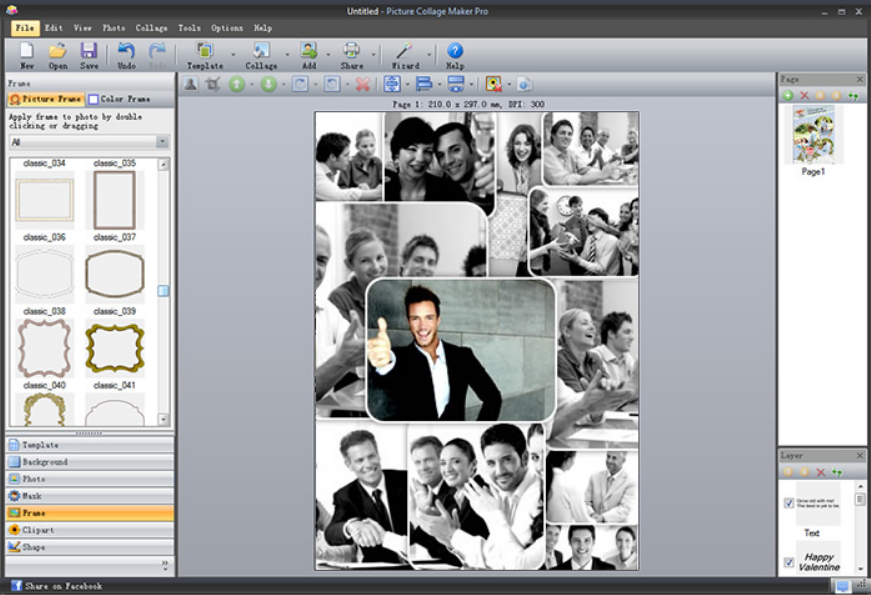Click the last edit toolbar page icon
Image resolution: width=871 pixels, height=595 pixels.
(524, 84)
